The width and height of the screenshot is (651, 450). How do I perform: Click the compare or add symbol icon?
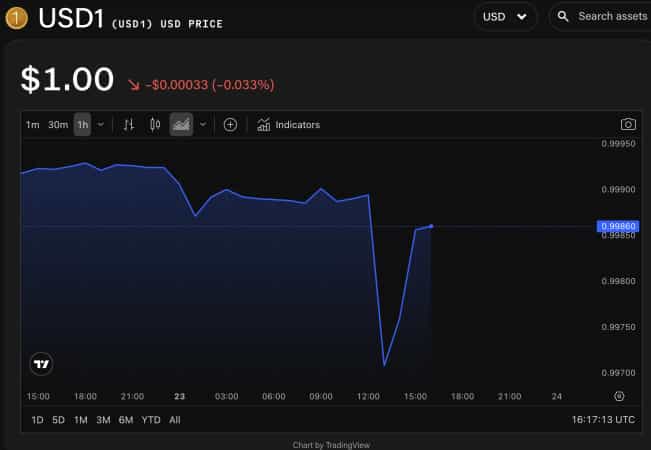point(230,125)
